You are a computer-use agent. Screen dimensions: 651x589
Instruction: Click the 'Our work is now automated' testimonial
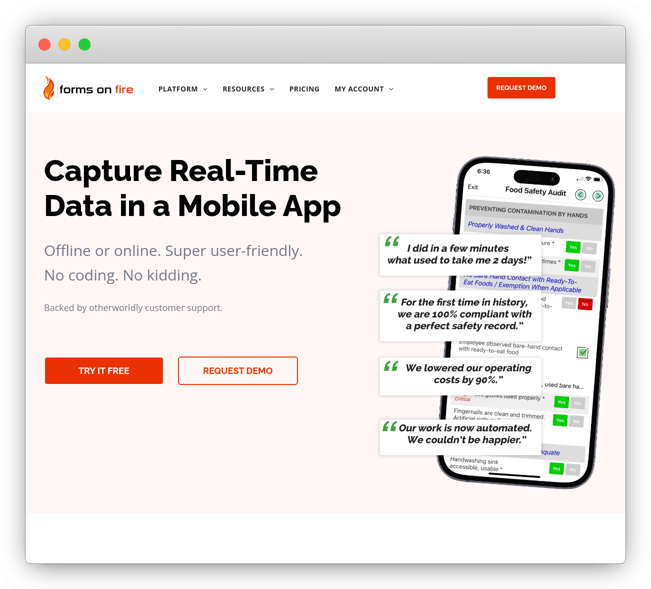pos(460,437)
